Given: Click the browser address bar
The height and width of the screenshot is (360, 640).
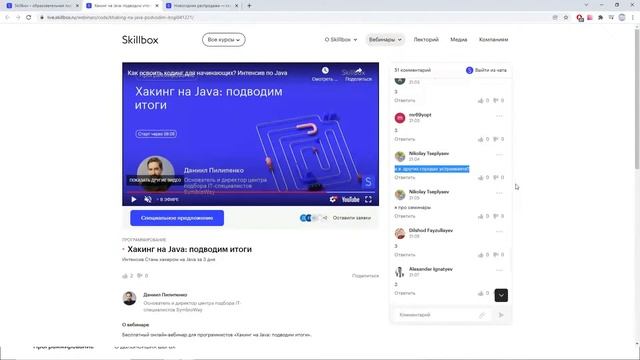Looking at the screenshot, I should (x=294, y=17).
